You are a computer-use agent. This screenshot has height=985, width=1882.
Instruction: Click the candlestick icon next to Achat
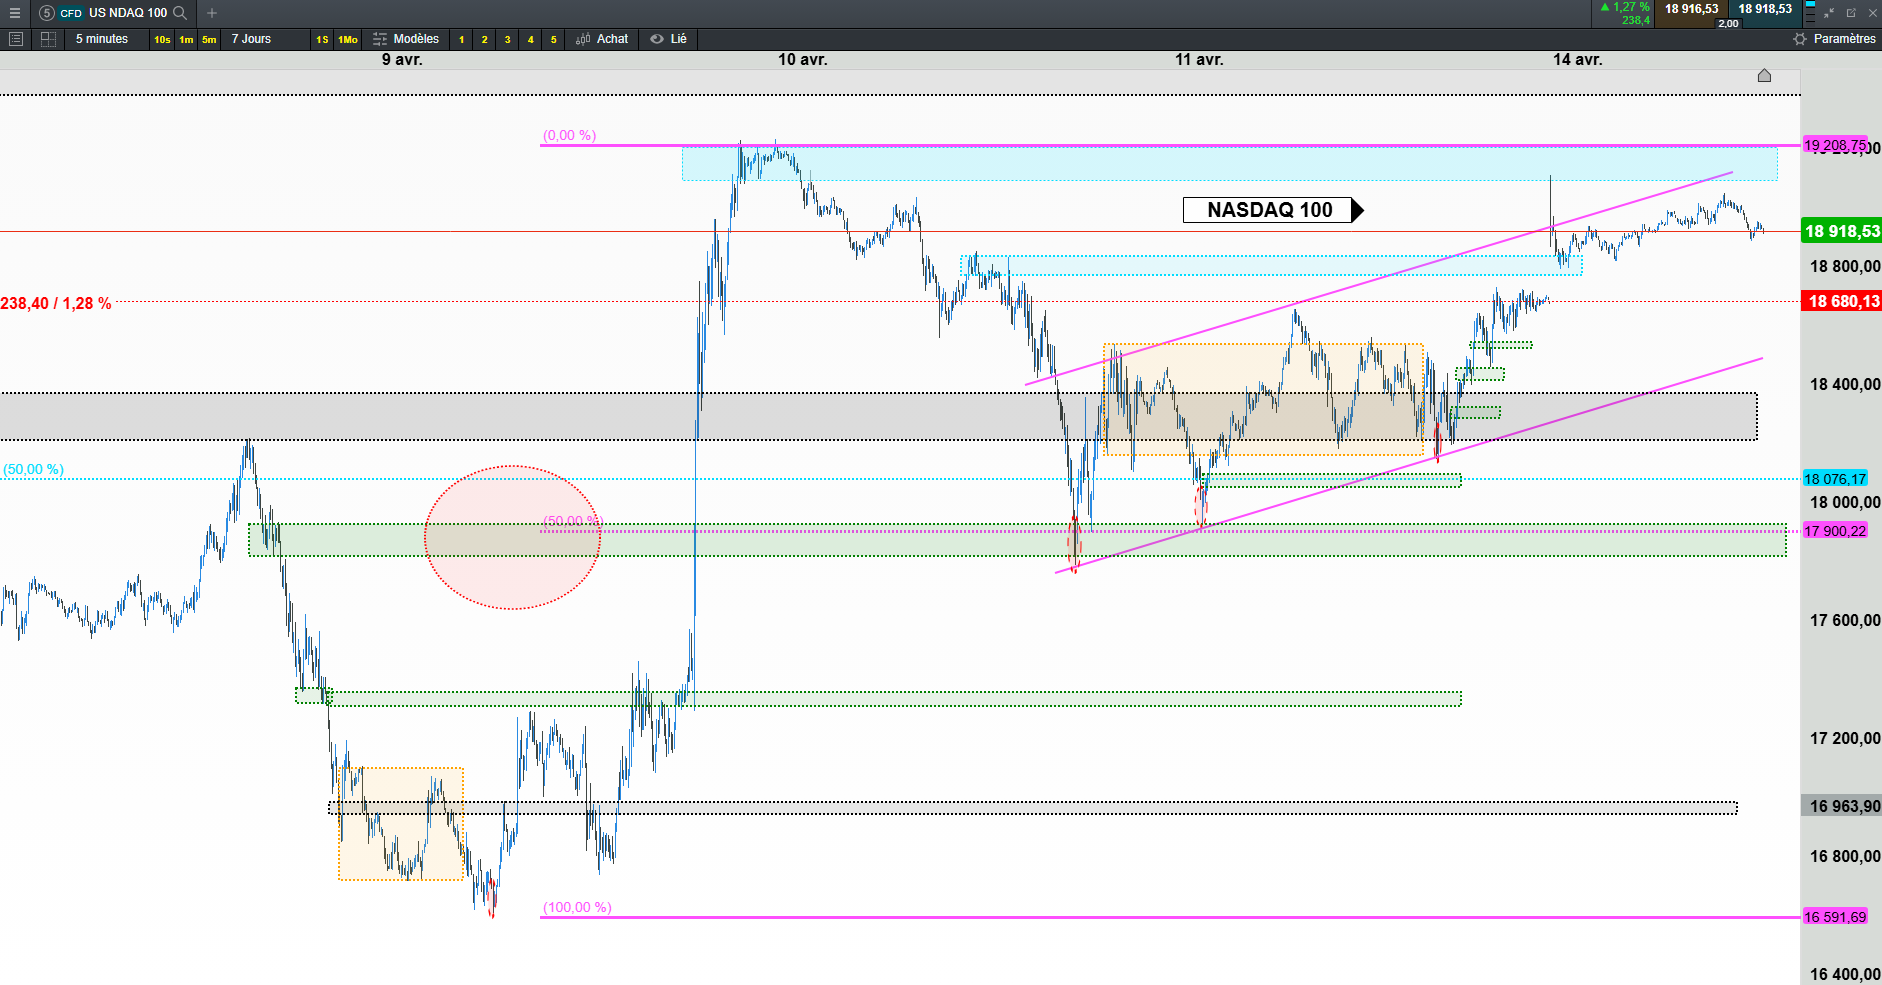(x=583, y=39)
